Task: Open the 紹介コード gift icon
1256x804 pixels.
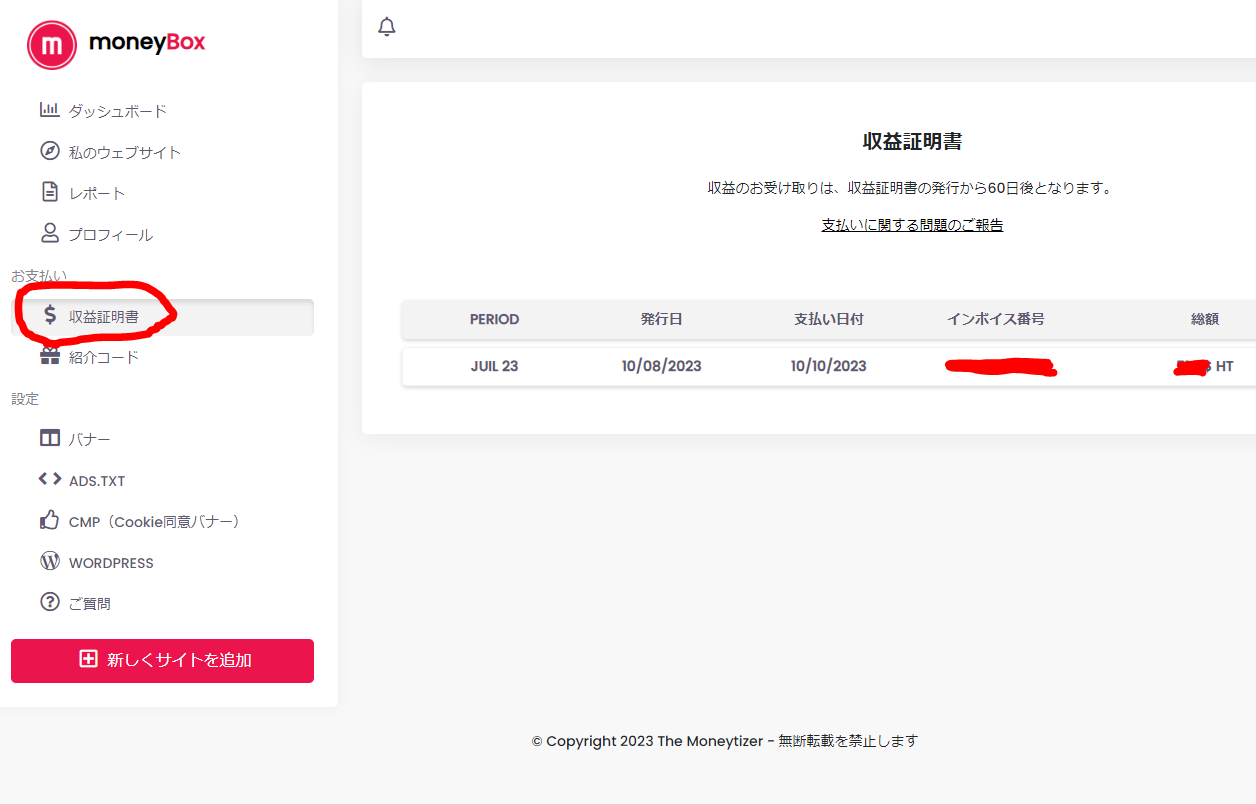Action: 49,356
